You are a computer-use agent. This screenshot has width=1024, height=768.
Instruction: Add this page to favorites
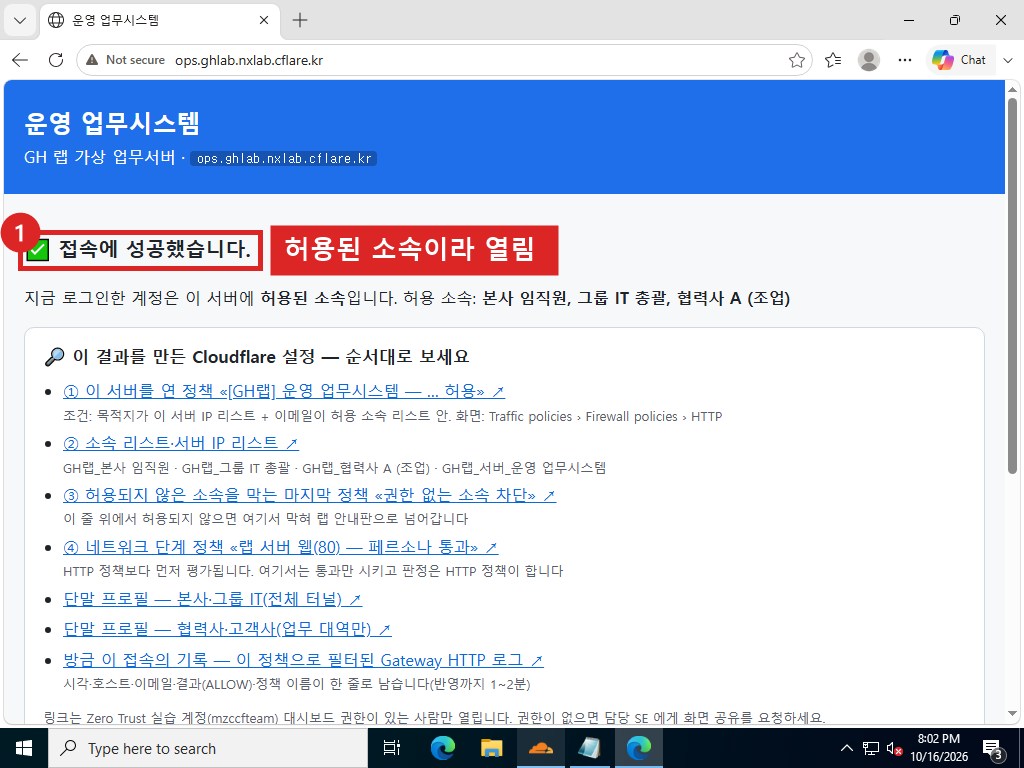pyautogui.click(x=796, y=60)
